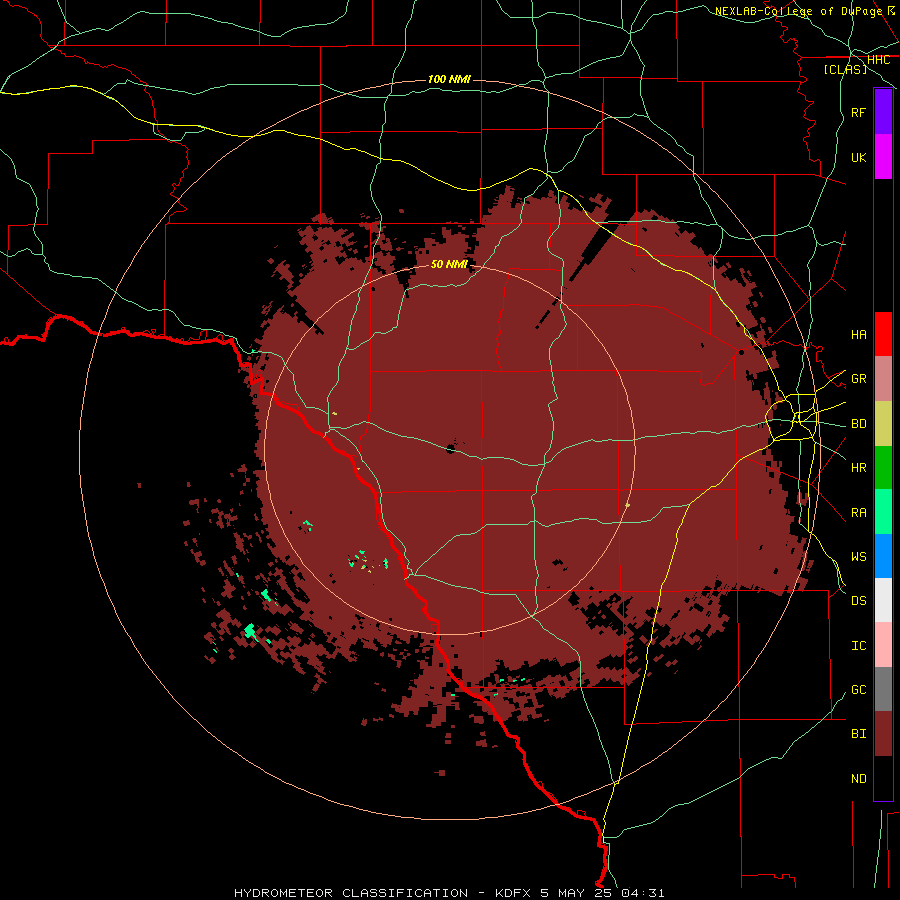Select the IC light pink legend swatch
900x900 pixels.
[883, 645]
